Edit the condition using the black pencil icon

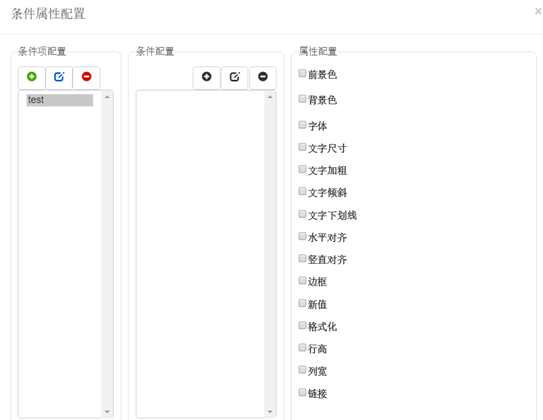(235, 77)
